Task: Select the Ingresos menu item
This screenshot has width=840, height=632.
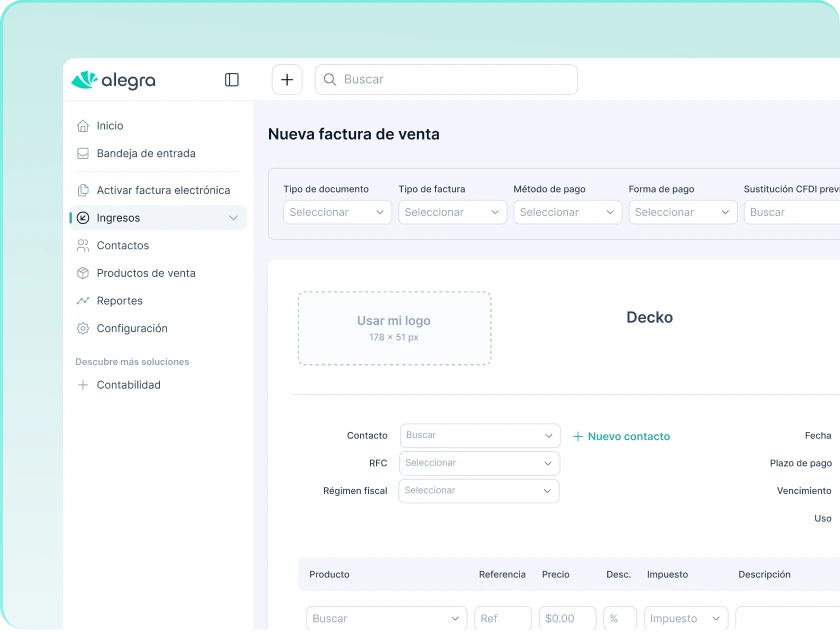Action: (118, 218)
